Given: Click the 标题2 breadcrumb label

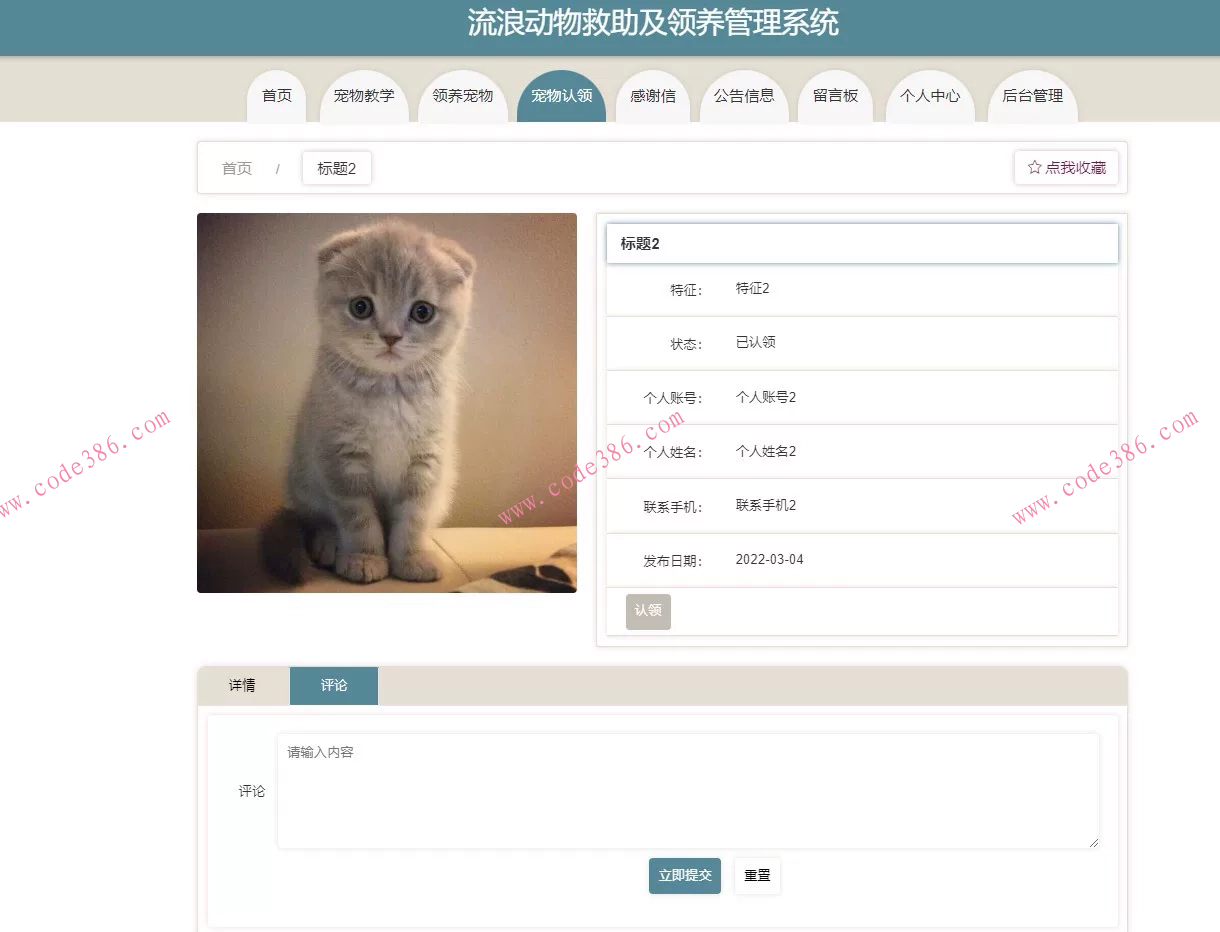Looking at the screenshot, I should [336, 168].
